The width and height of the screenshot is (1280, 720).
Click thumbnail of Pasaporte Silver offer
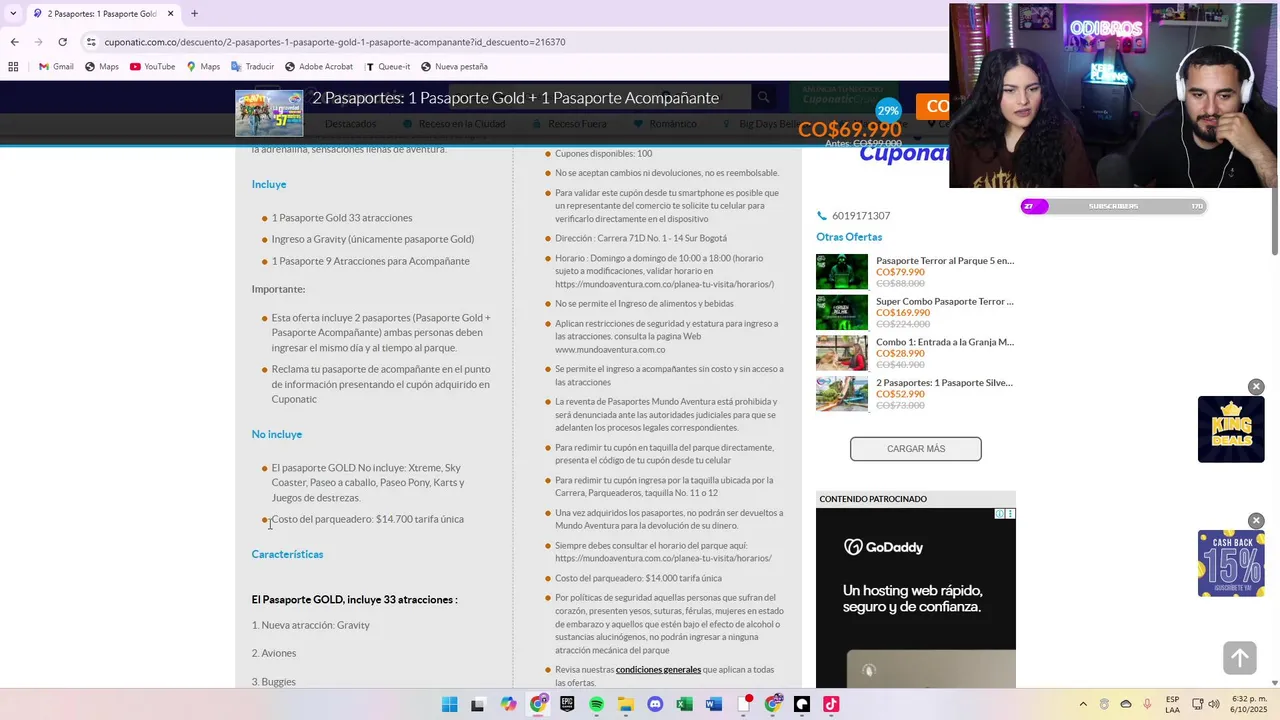click(842, 394)
